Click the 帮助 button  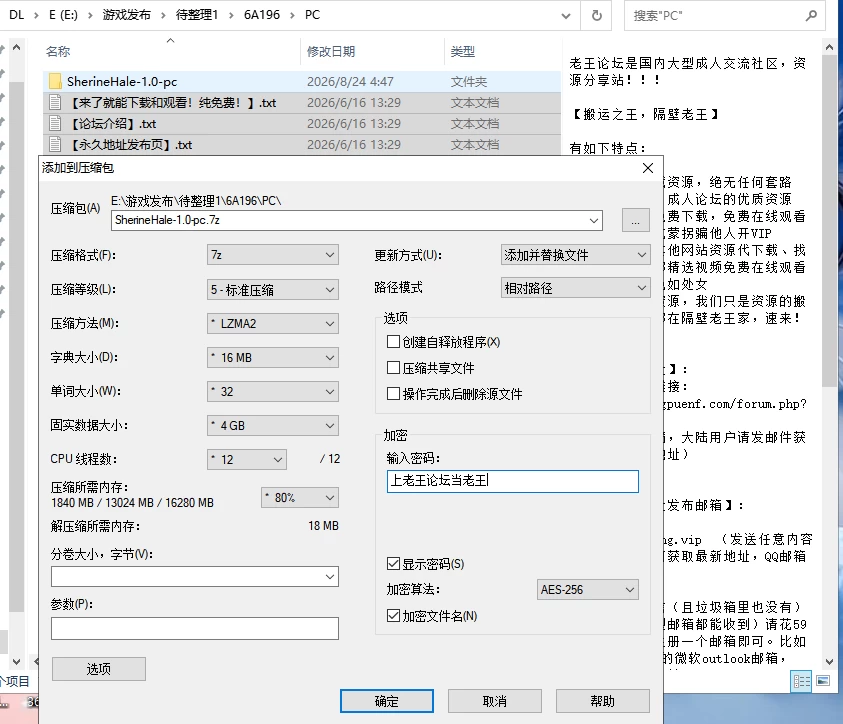(603, 701)
